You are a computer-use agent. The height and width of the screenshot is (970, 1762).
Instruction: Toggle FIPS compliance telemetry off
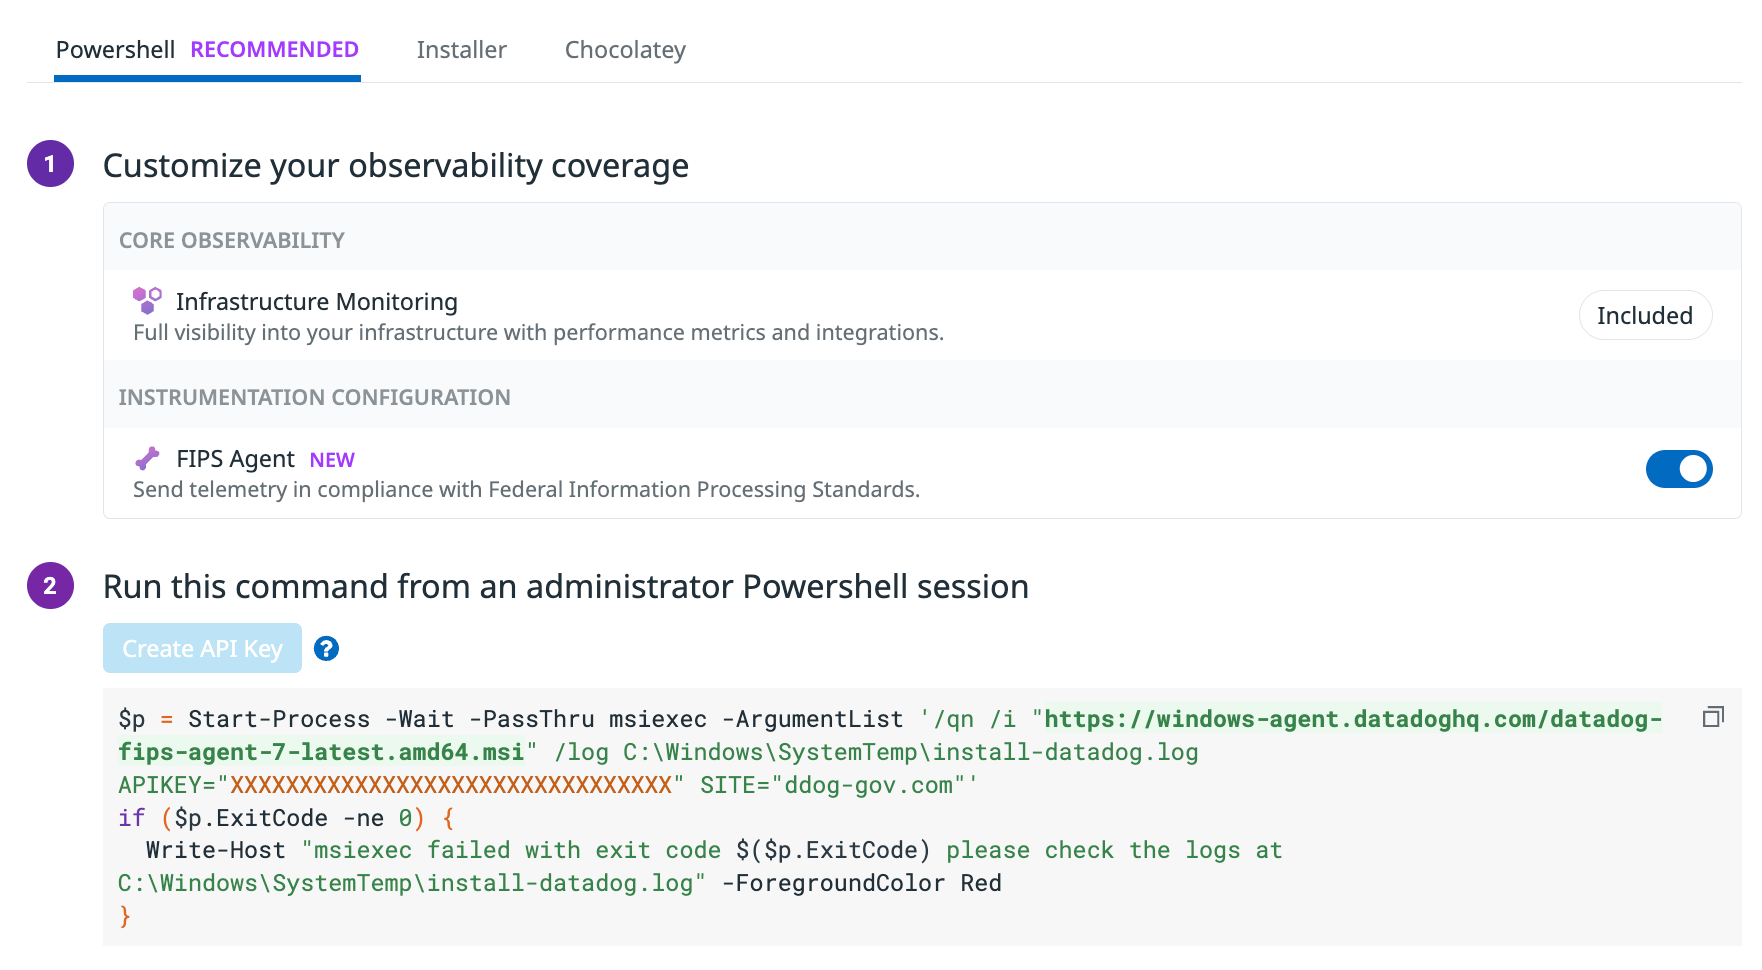pos(1679,468)
